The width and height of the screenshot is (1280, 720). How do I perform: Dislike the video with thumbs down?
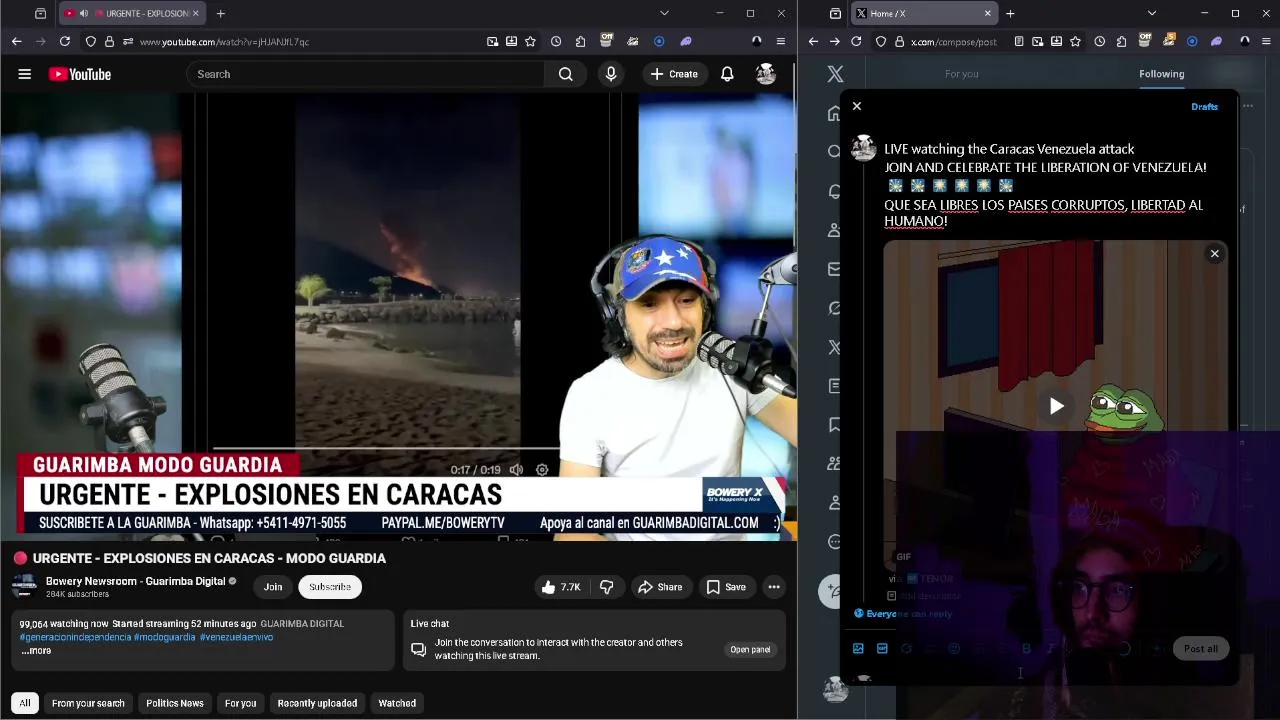(x=607, y=587)
